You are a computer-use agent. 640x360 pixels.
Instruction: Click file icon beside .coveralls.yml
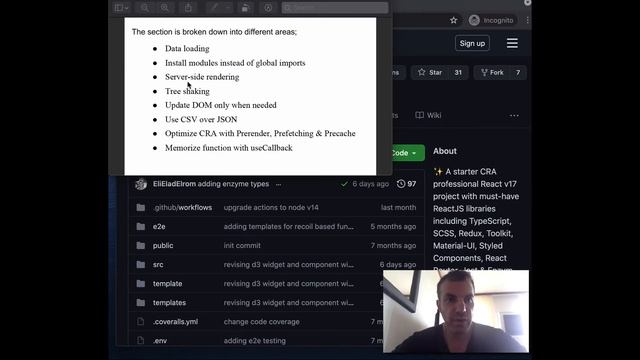[x=141, y=322]
